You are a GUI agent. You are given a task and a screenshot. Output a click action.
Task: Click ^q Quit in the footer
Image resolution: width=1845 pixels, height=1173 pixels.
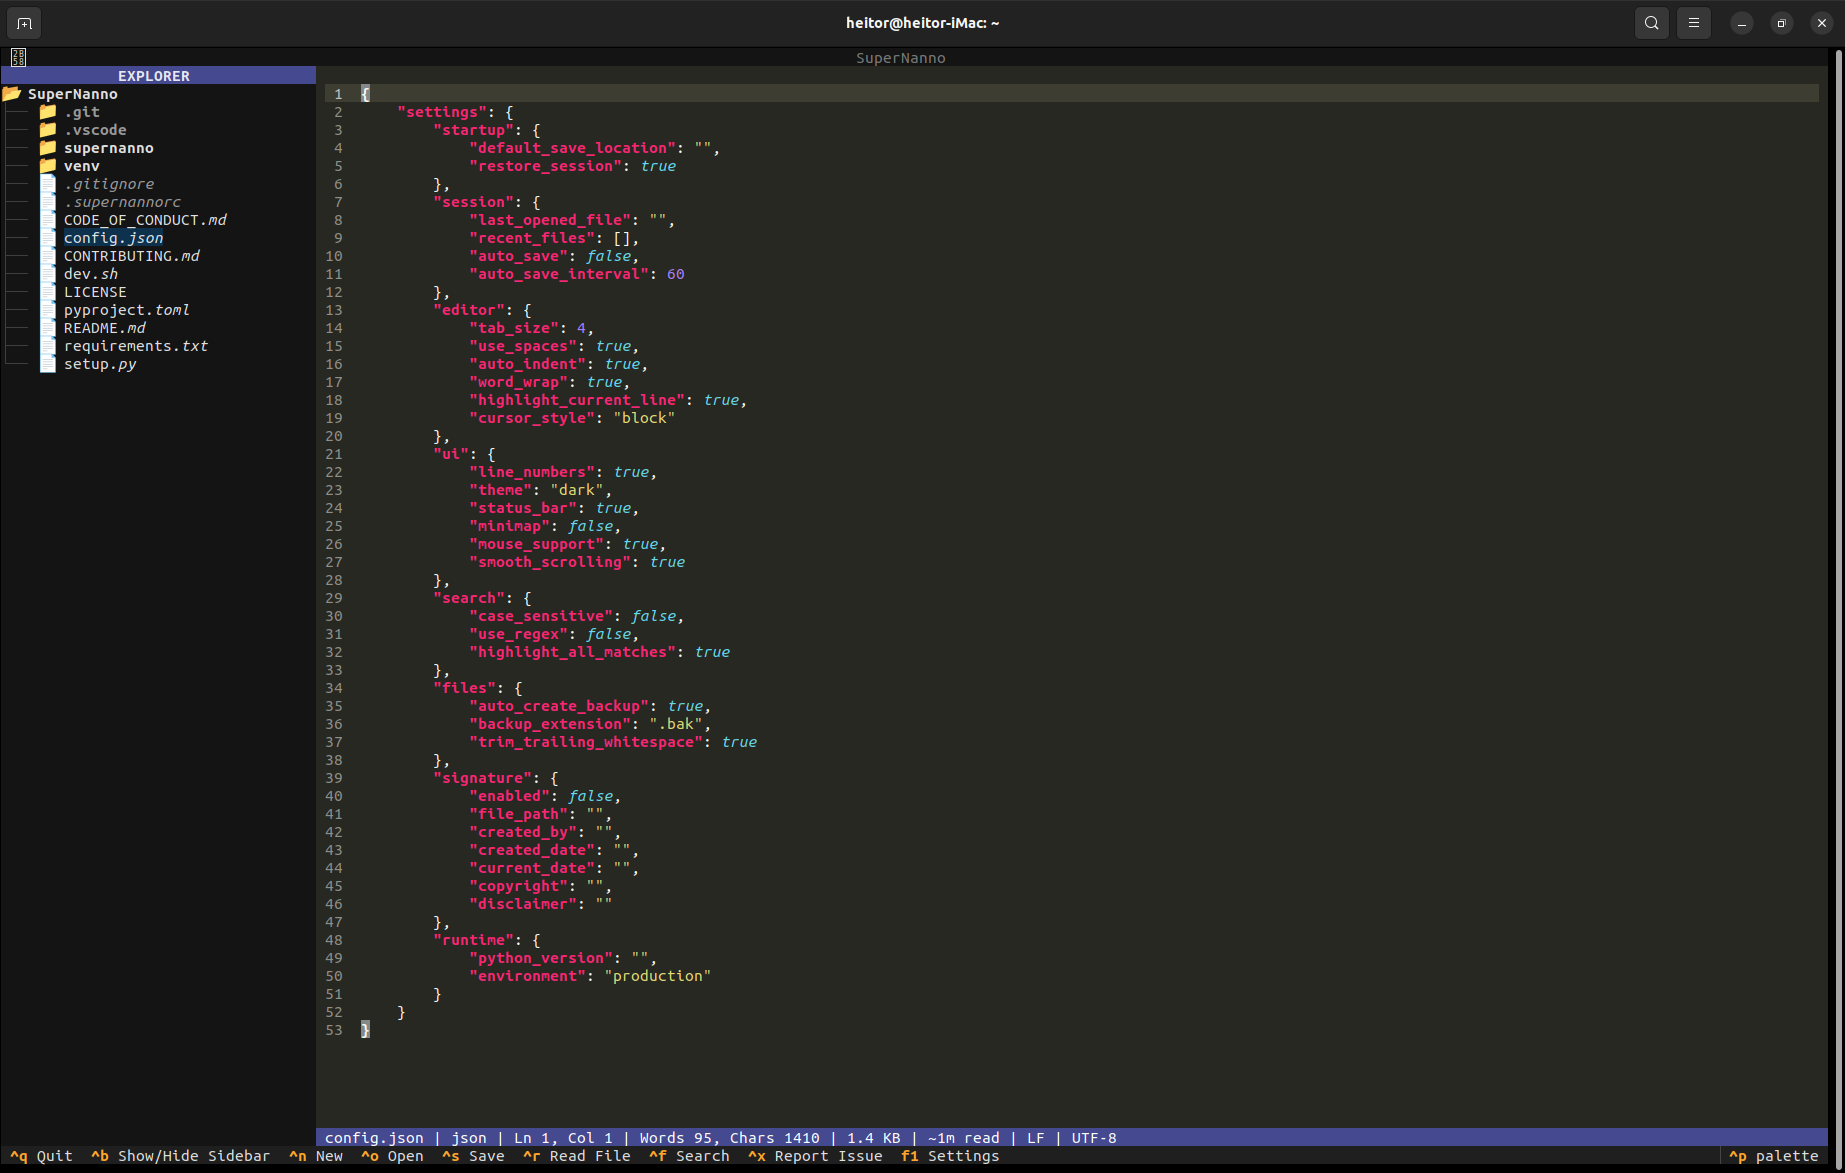[x=41, y=1156]
